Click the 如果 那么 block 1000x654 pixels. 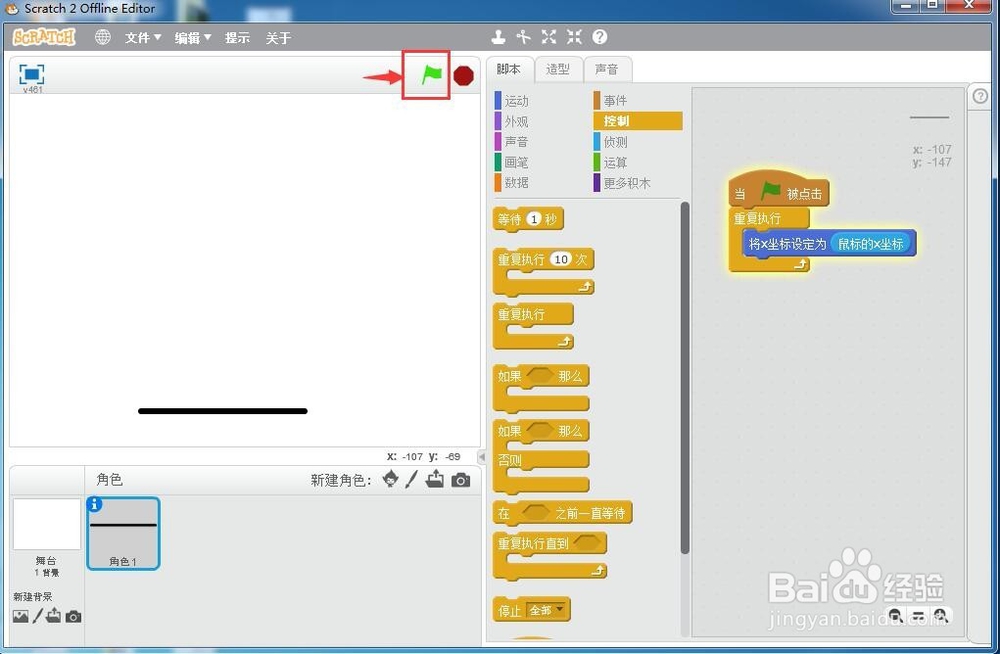(509, 376)
